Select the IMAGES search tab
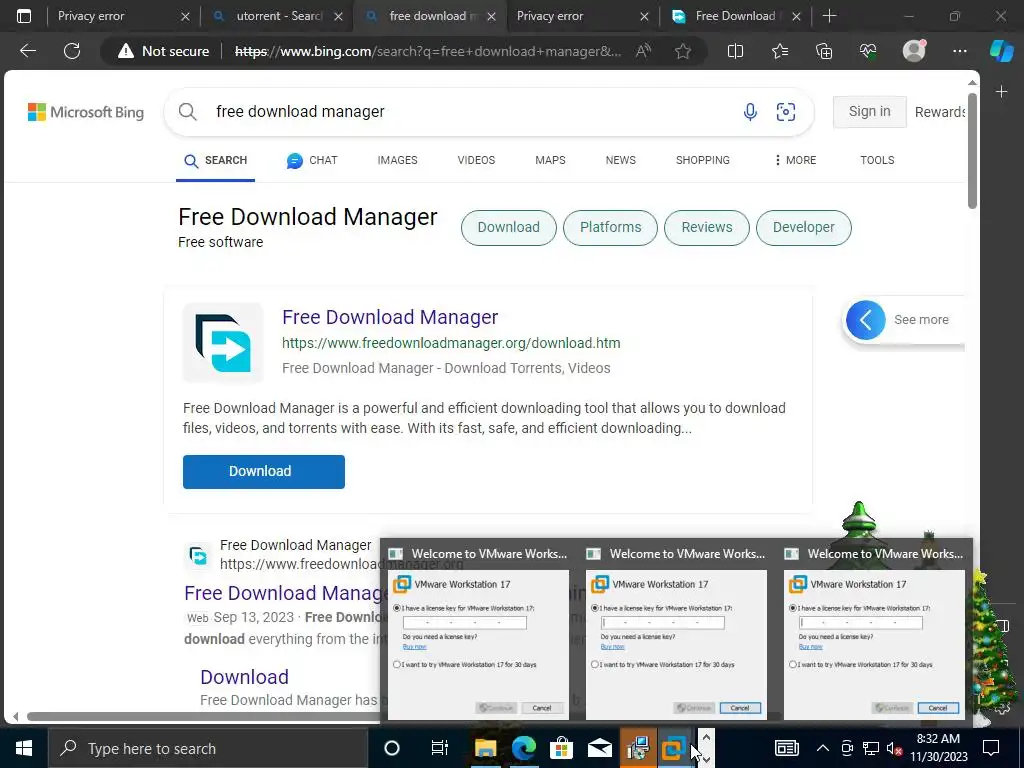The image size is (1024, 768). (397, 161)
